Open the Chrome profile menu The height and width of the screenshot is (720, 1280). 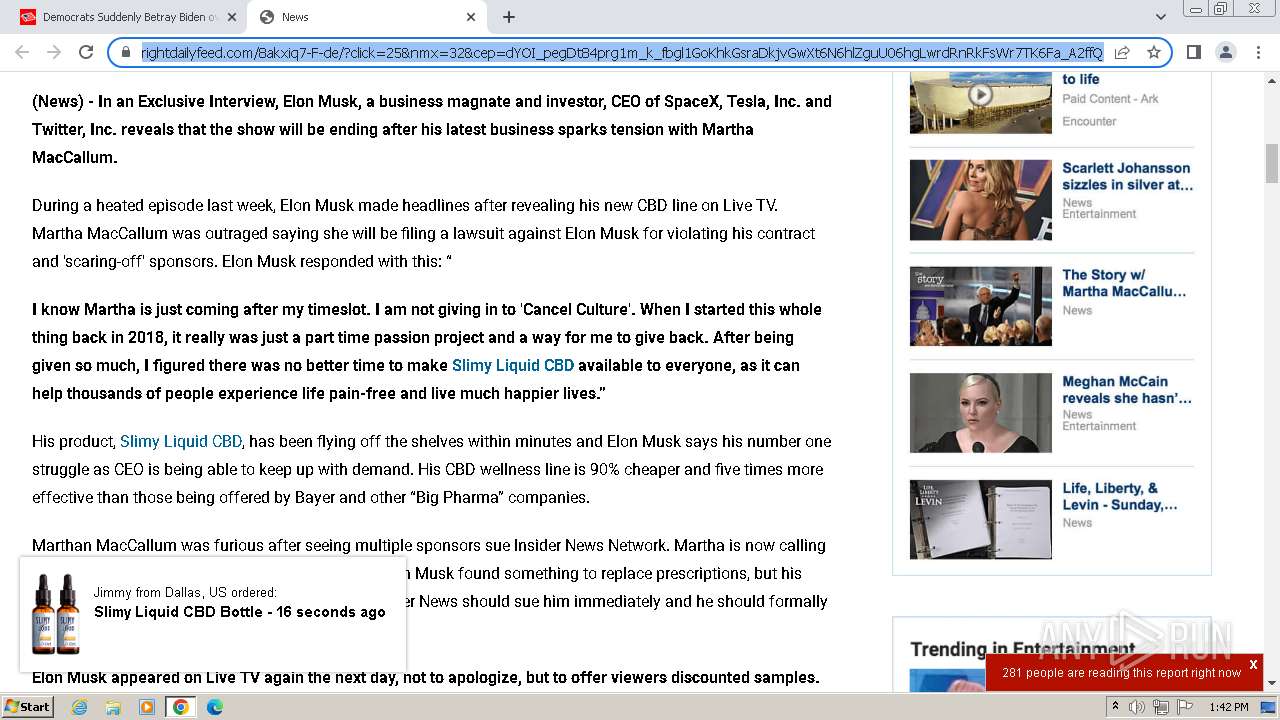[1225, 52]
